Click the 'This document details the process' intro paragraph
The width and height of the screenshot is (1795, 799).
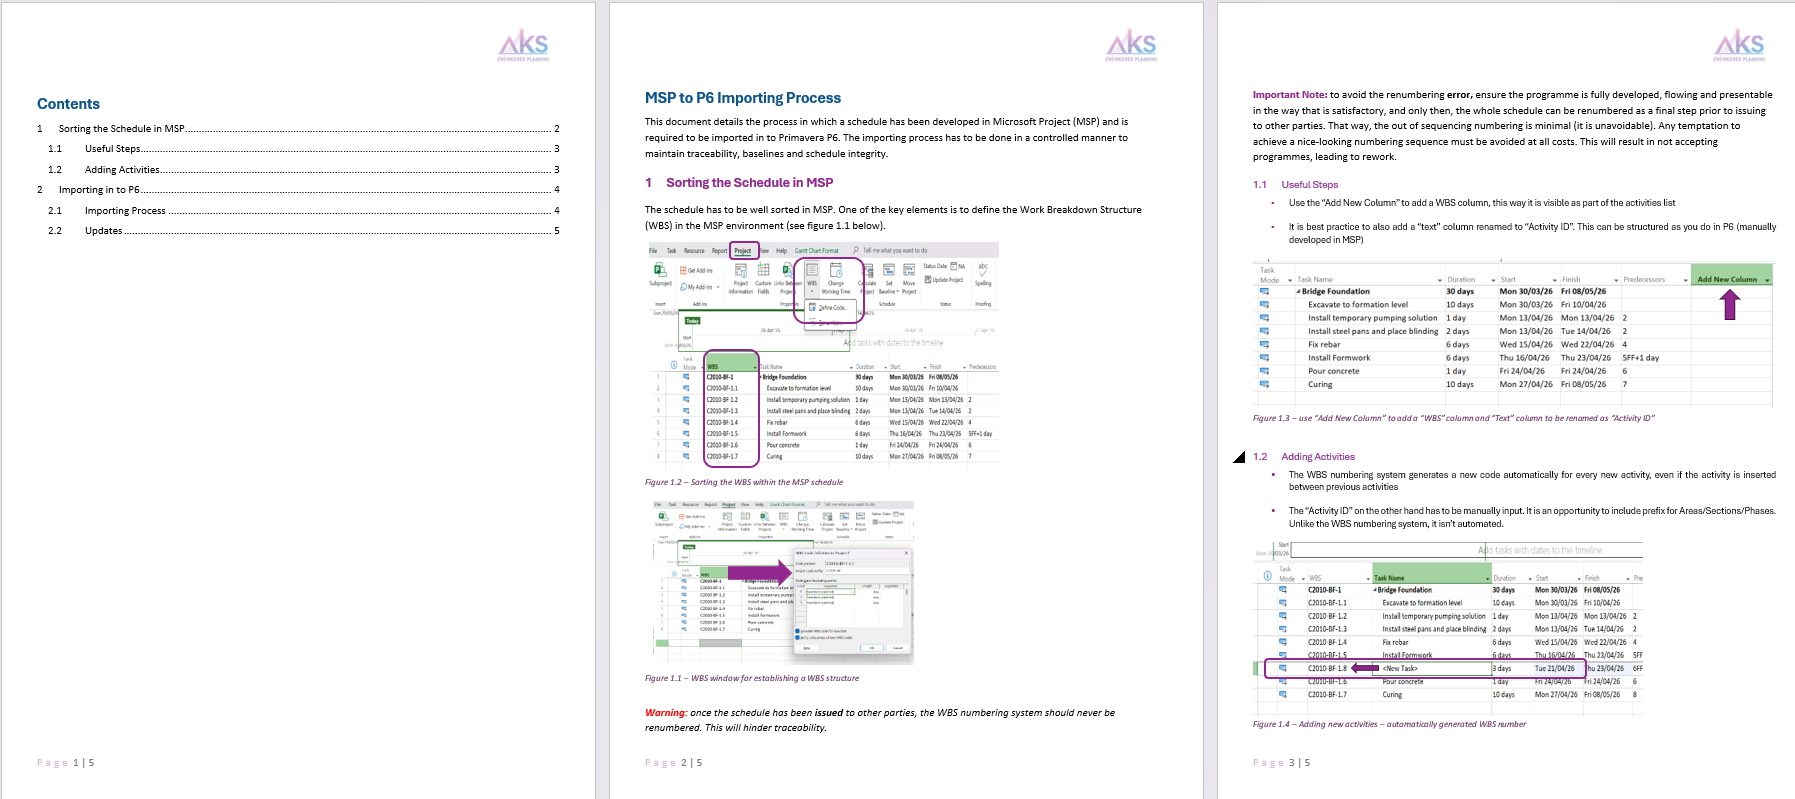point(887,138)
